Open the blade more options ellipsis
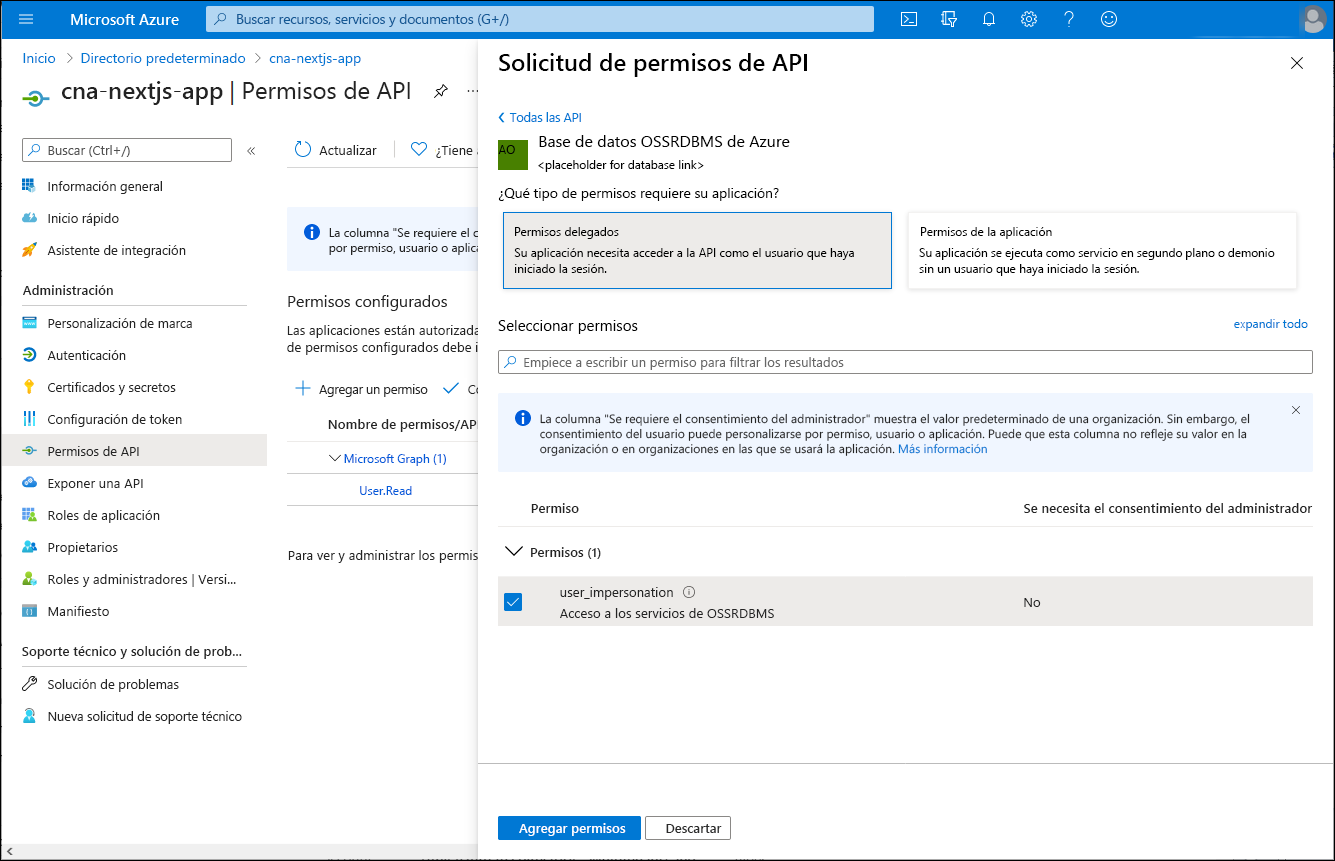 pyautogui.click(x=472, y=91)
